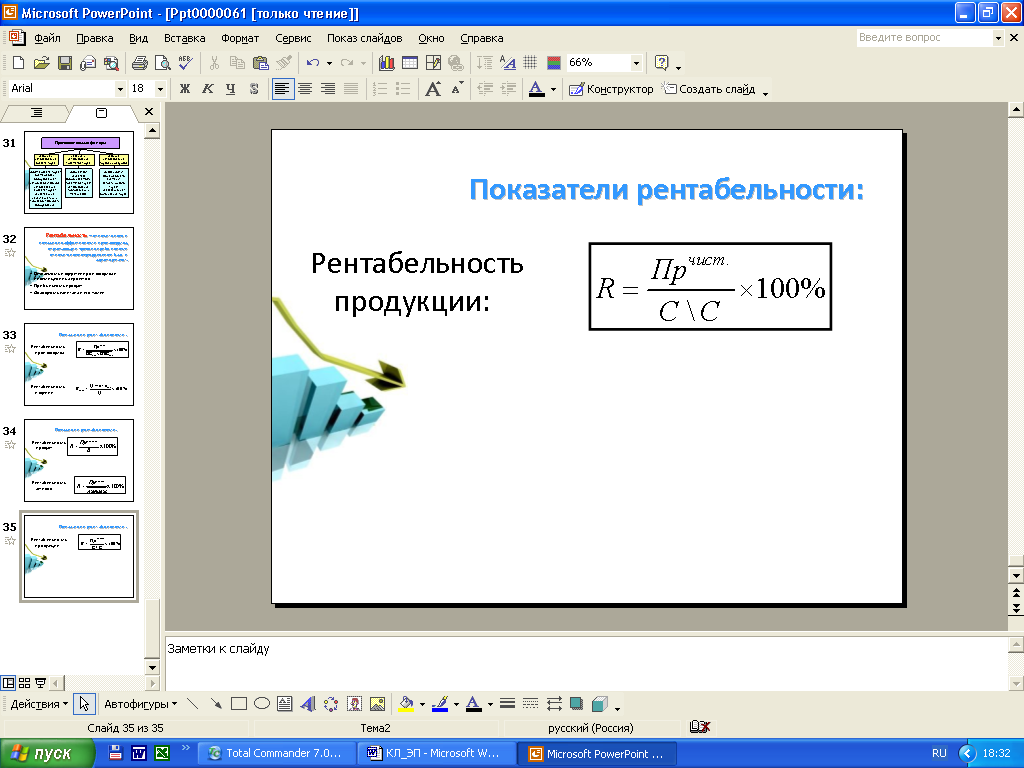Select the Oval drawing tool
The image size is (1024, 768).
tap(262, 704)
